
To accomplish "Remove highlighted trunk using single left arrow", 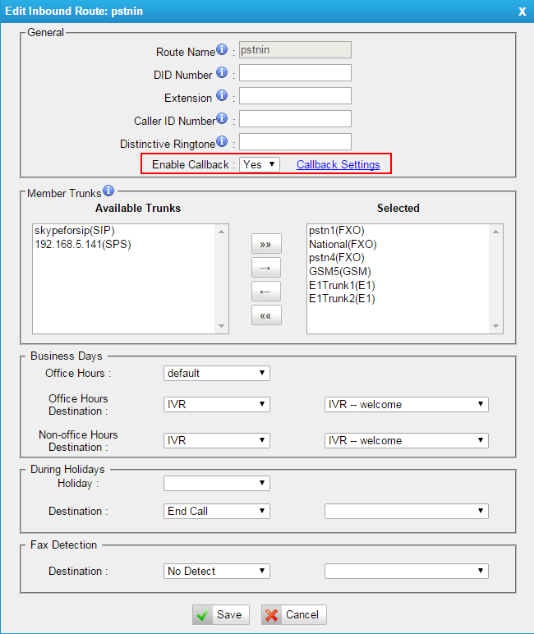I will [266, 292].
